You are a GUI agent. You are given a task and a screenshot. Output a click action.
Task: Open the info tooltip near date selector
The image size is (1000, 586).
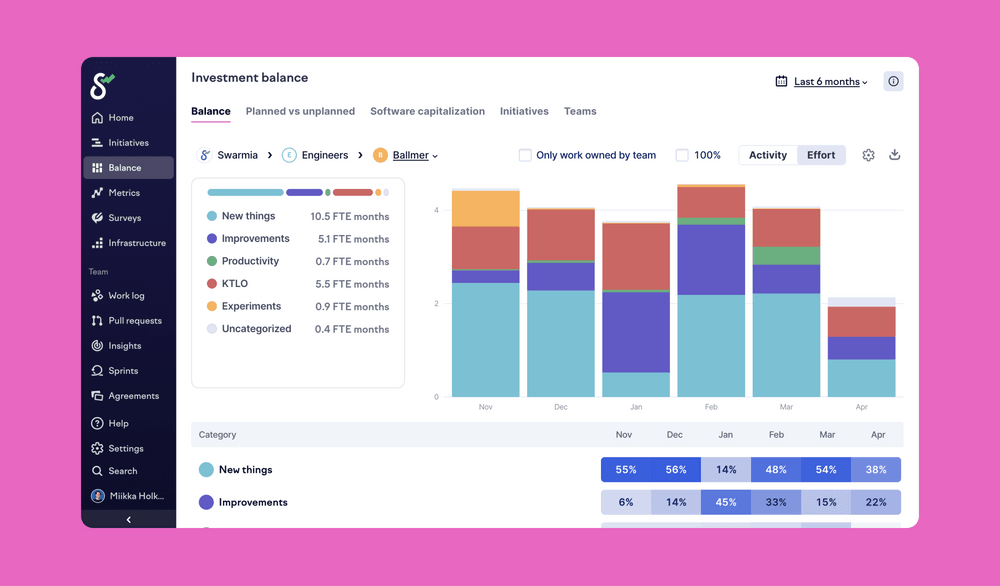pos(893,81)
